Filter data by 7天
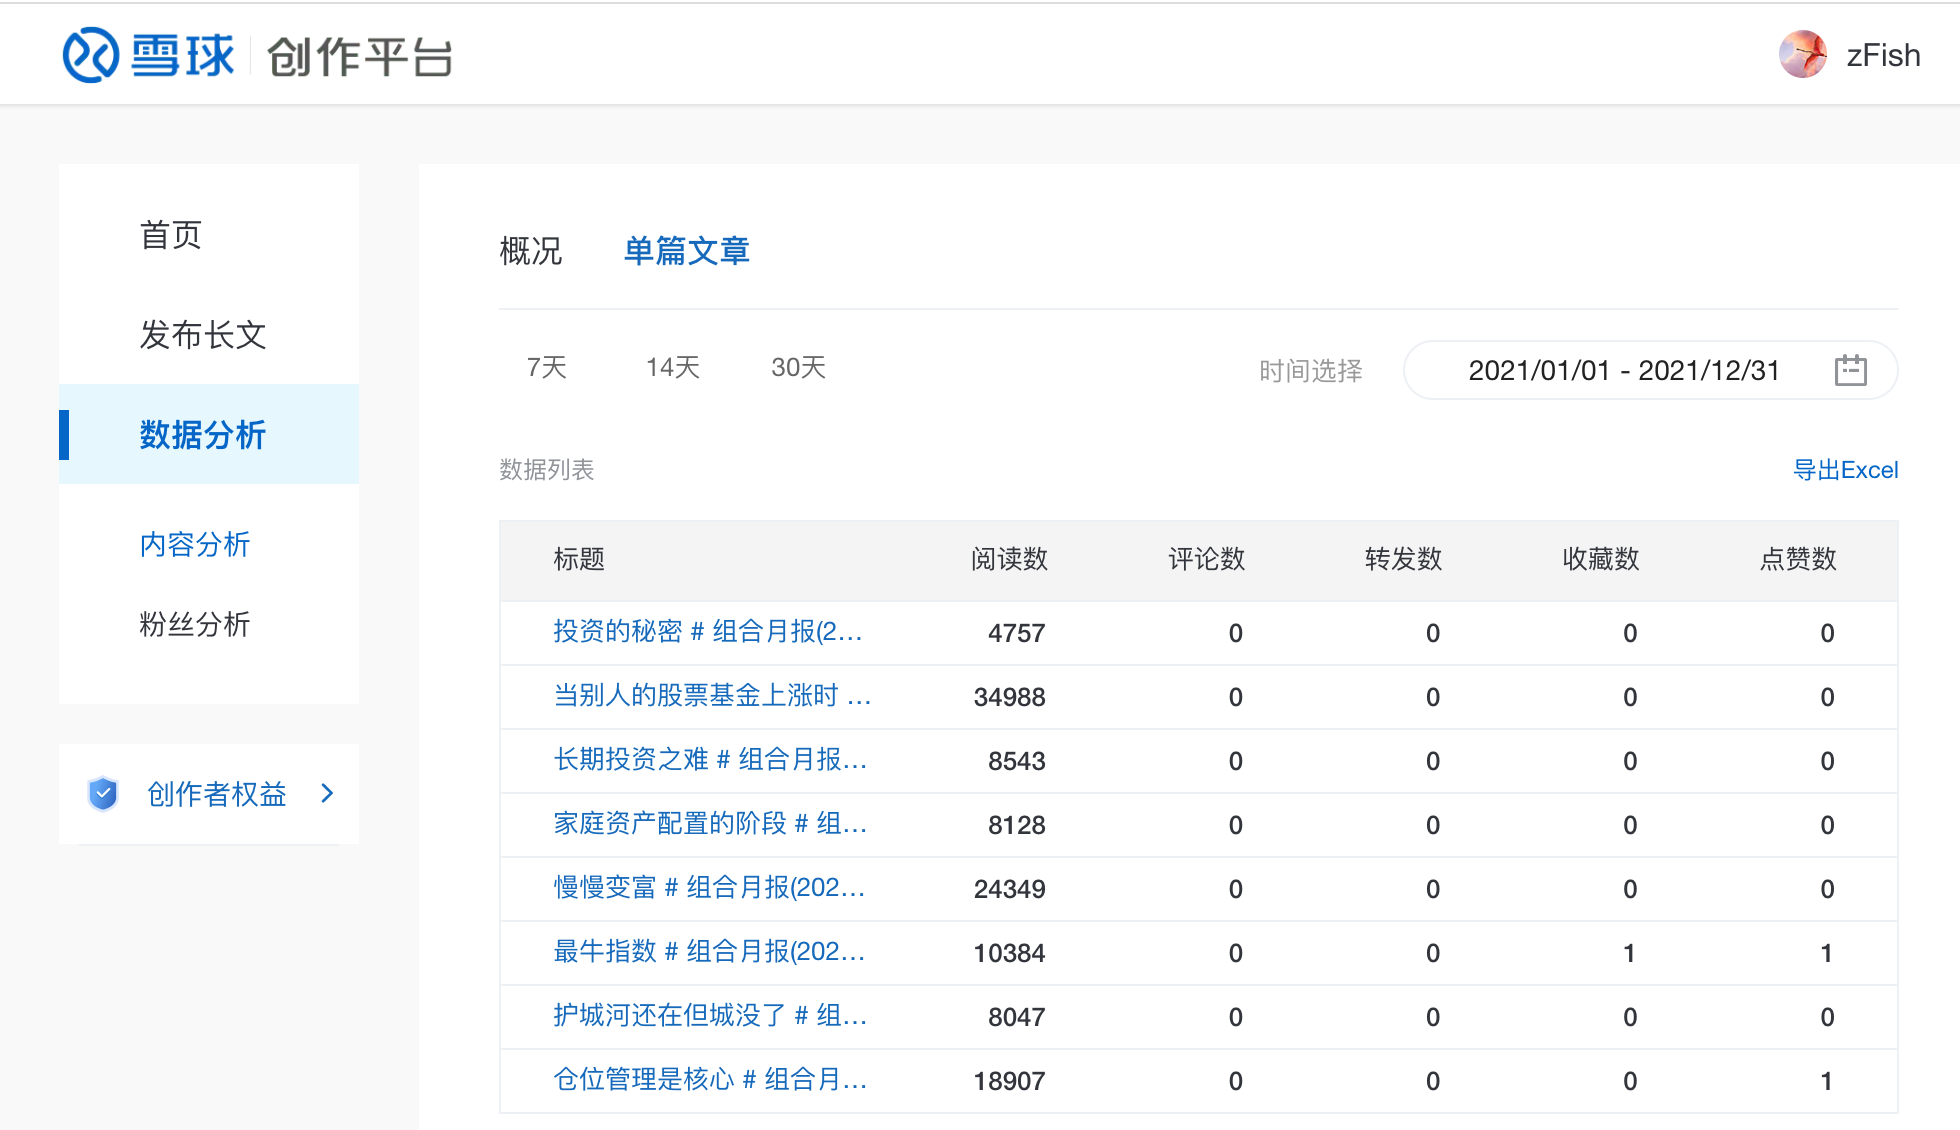This screenshot has width=1960, height=1130. pos(546,368)
